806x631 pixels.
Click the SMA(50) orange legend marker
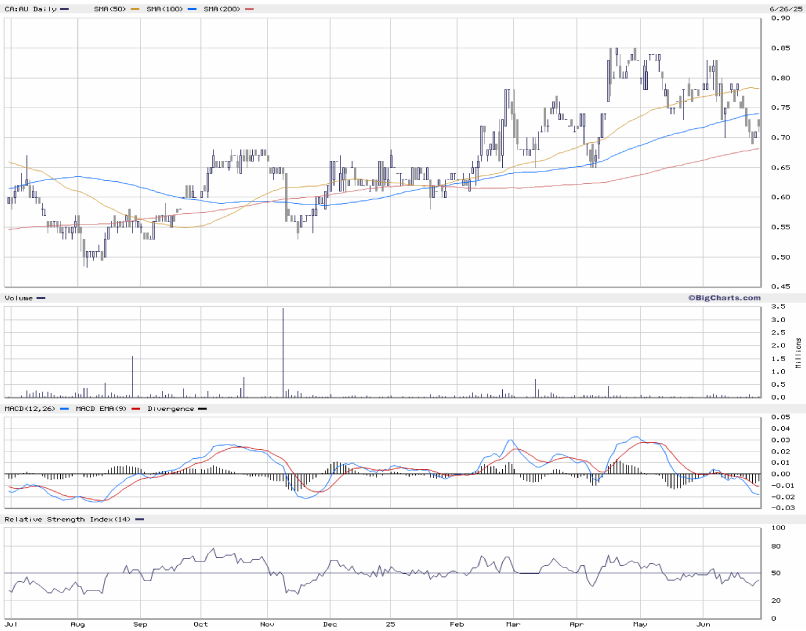[133, 8]
